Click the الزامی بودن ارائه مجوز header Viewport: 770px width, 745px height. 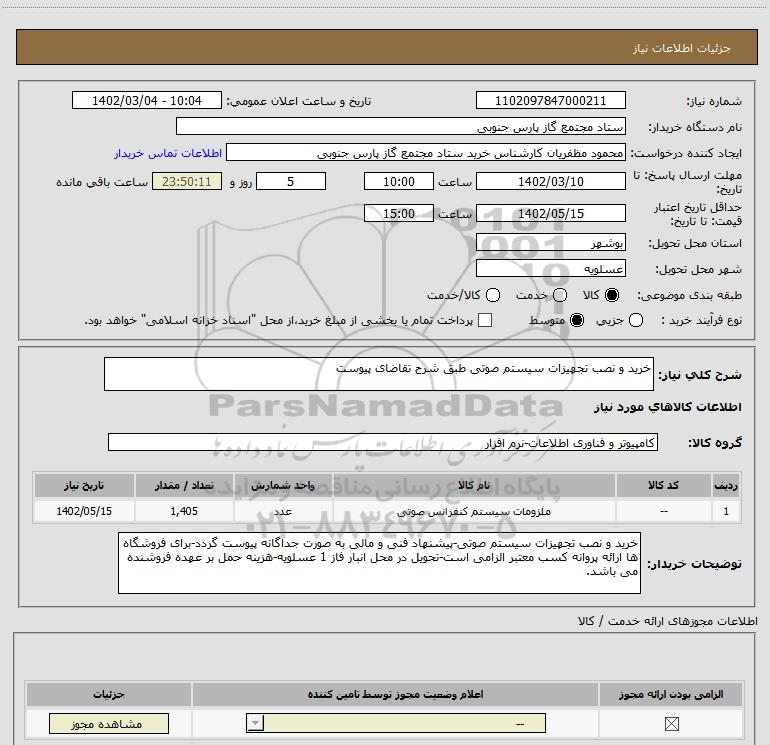point(671,694)
